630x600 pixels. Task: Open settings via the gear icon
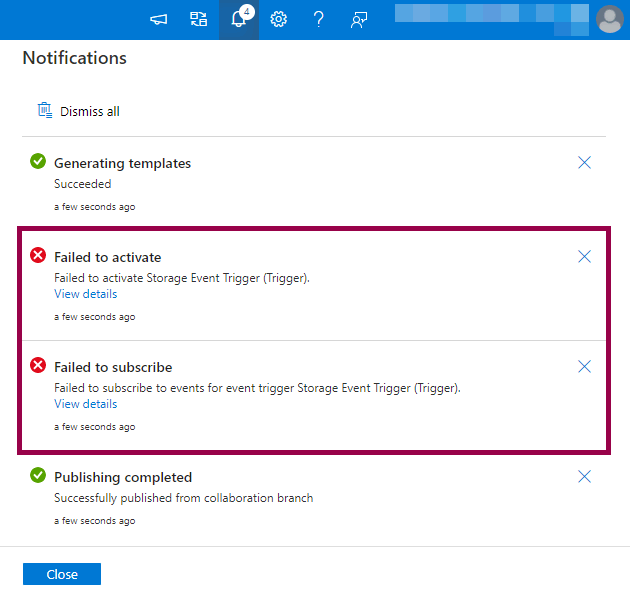279,20
